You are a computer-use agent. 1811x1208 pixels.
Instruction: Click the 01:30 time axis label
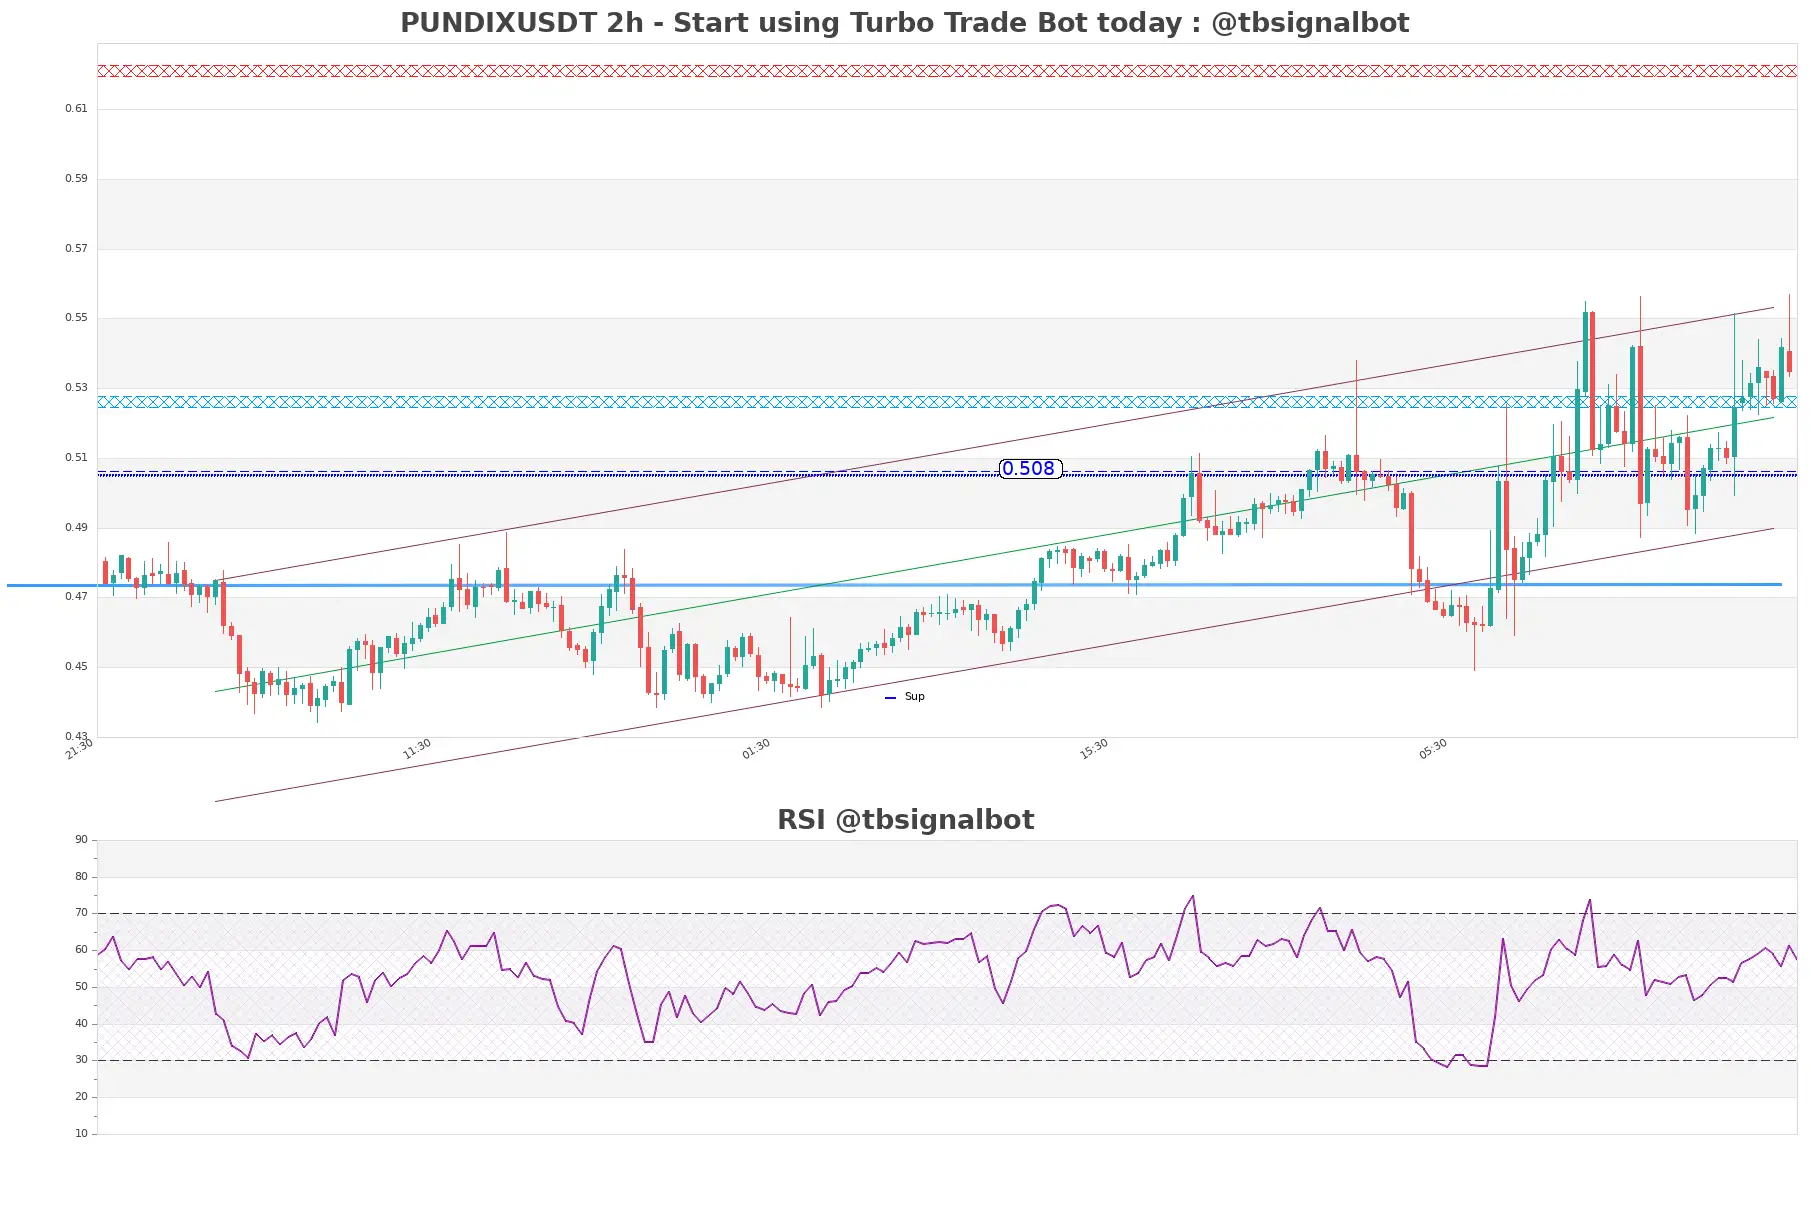click(x=756, y=749)
